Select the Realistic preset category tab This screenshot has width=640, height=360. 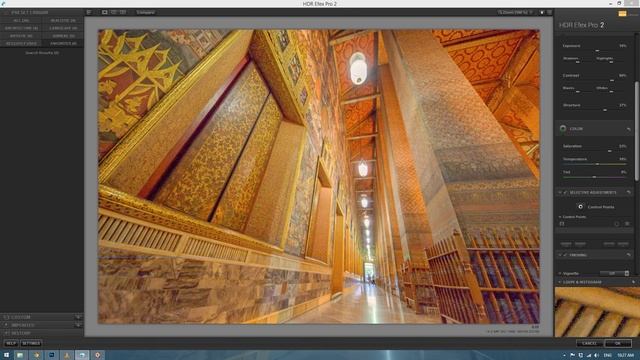[x=63, y=20]
